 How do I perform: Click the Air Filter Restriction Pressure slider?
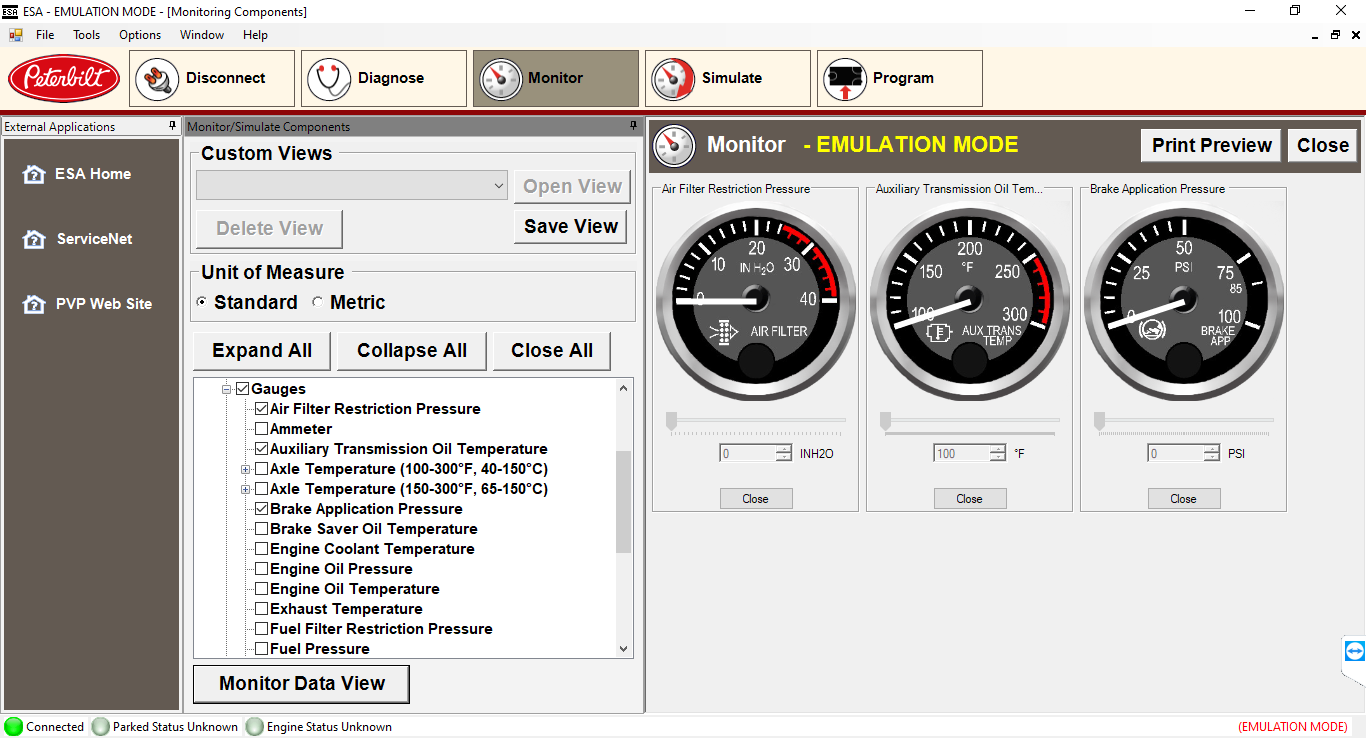pyautogui.click(x=672, y=420)
